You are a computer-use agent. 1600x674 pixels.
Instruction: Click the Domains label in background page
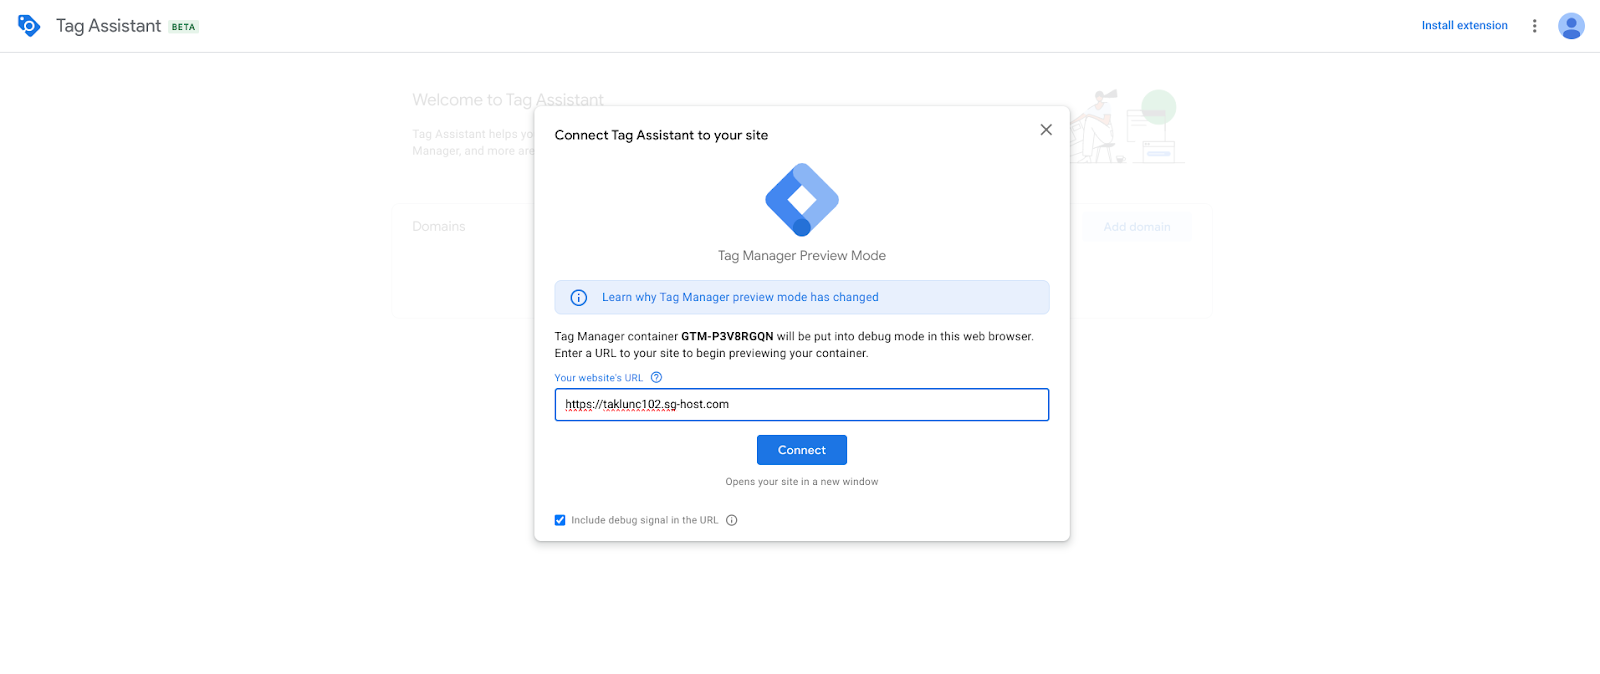439,227
